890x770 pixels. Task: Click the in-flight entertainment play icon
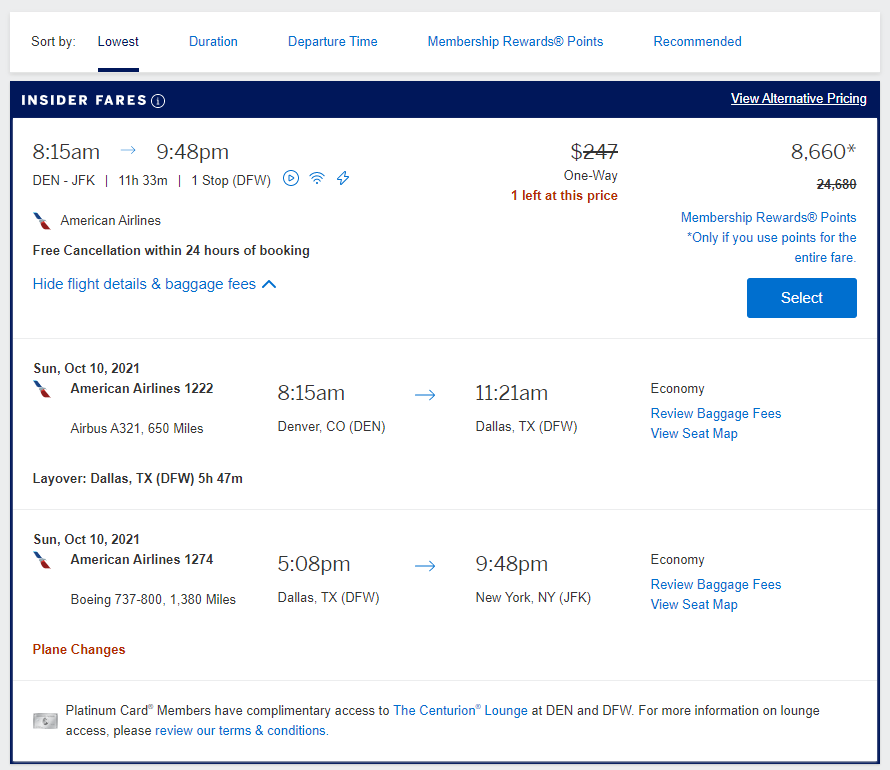point(291,178)
